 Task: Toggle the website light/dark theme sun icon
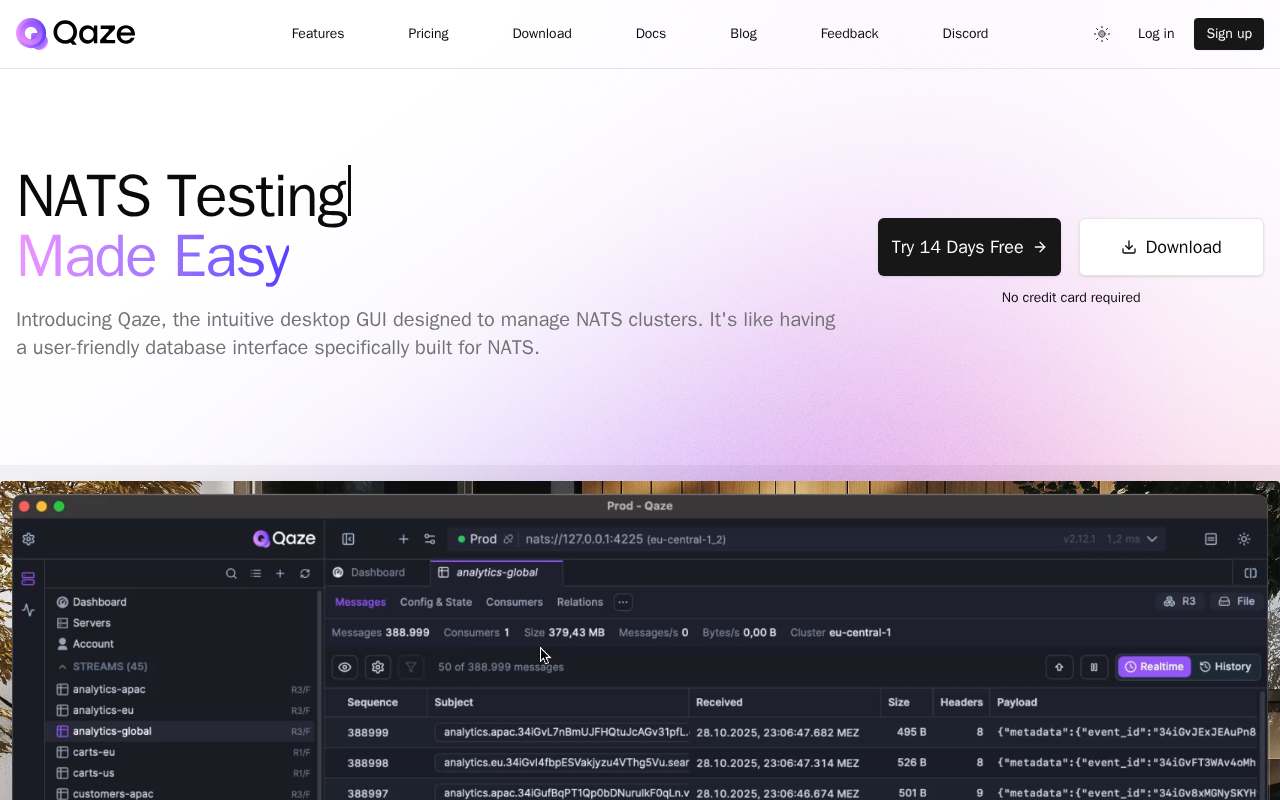pyautogui.click(x=1102, y=34)
